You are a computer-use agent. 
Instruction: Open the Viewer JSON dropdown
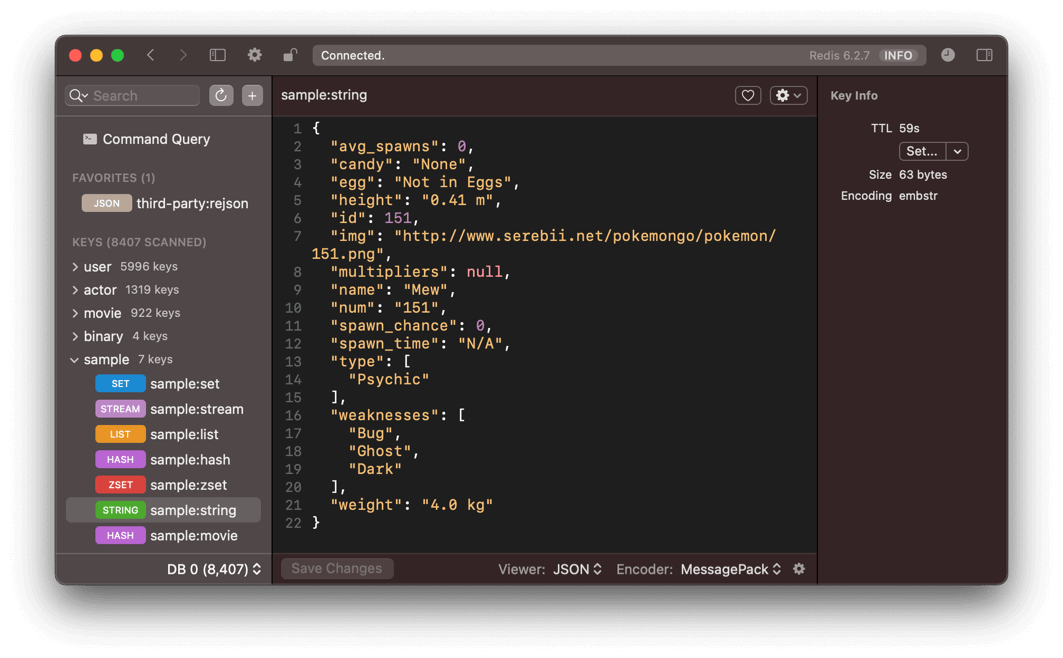click(x=578, y=569)
